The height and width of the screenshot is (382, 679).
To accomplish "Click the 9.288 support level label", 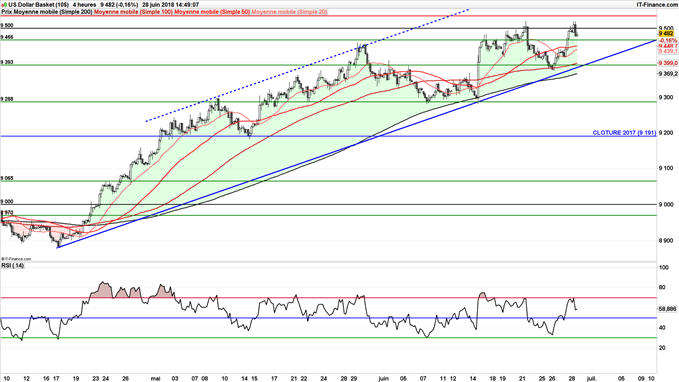I will (x=7, y=99).
